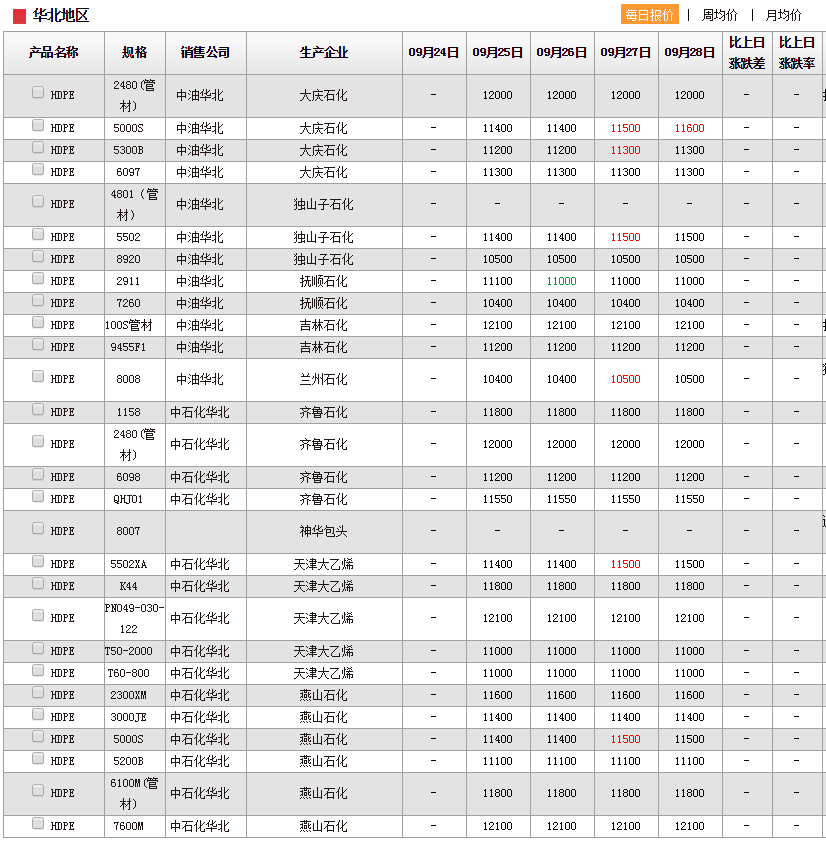
Task: Check the box for HDPE 6097 row
Action: coord(38,169)
